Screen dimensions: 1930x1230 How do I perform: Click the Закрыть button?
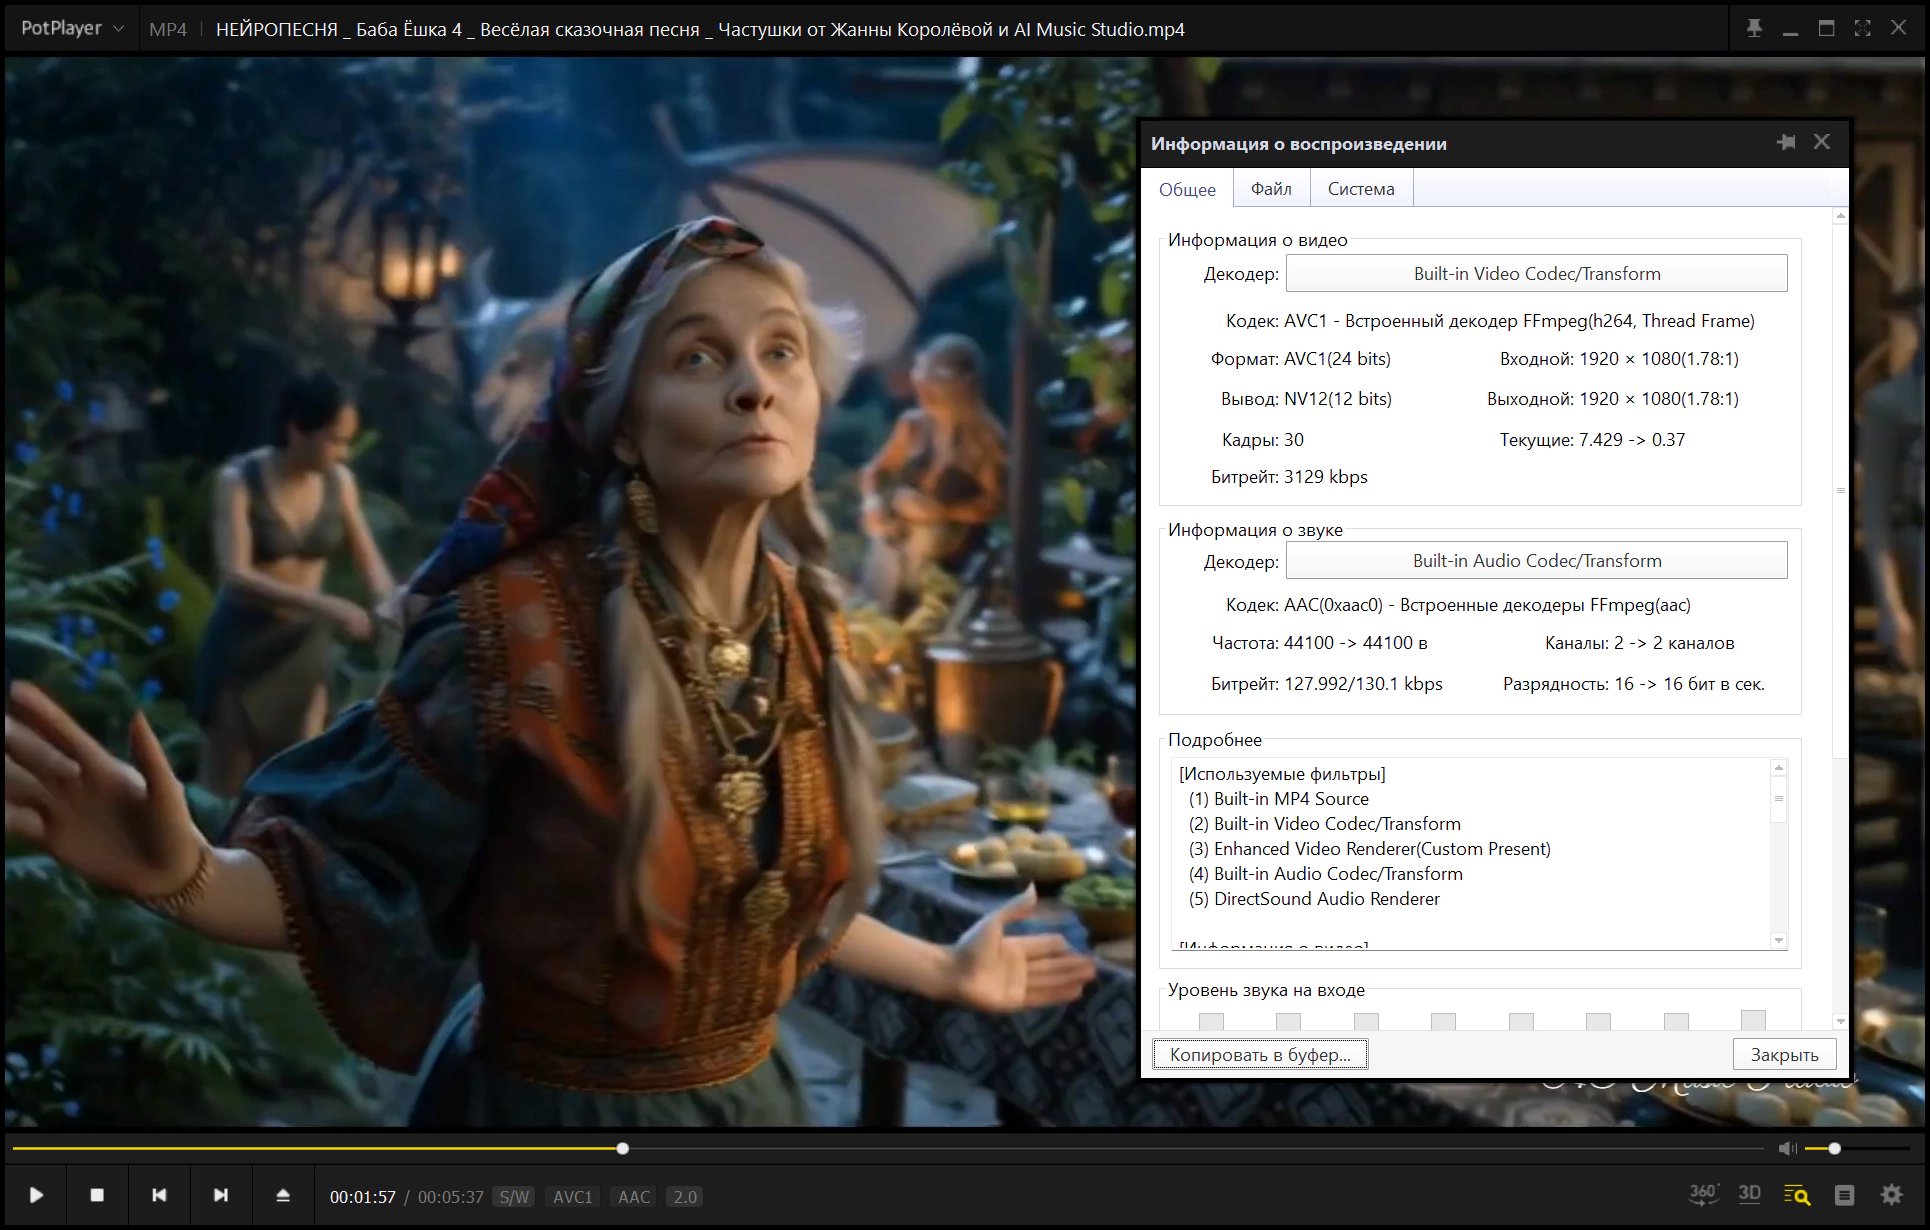(x=1784, y=1055)
